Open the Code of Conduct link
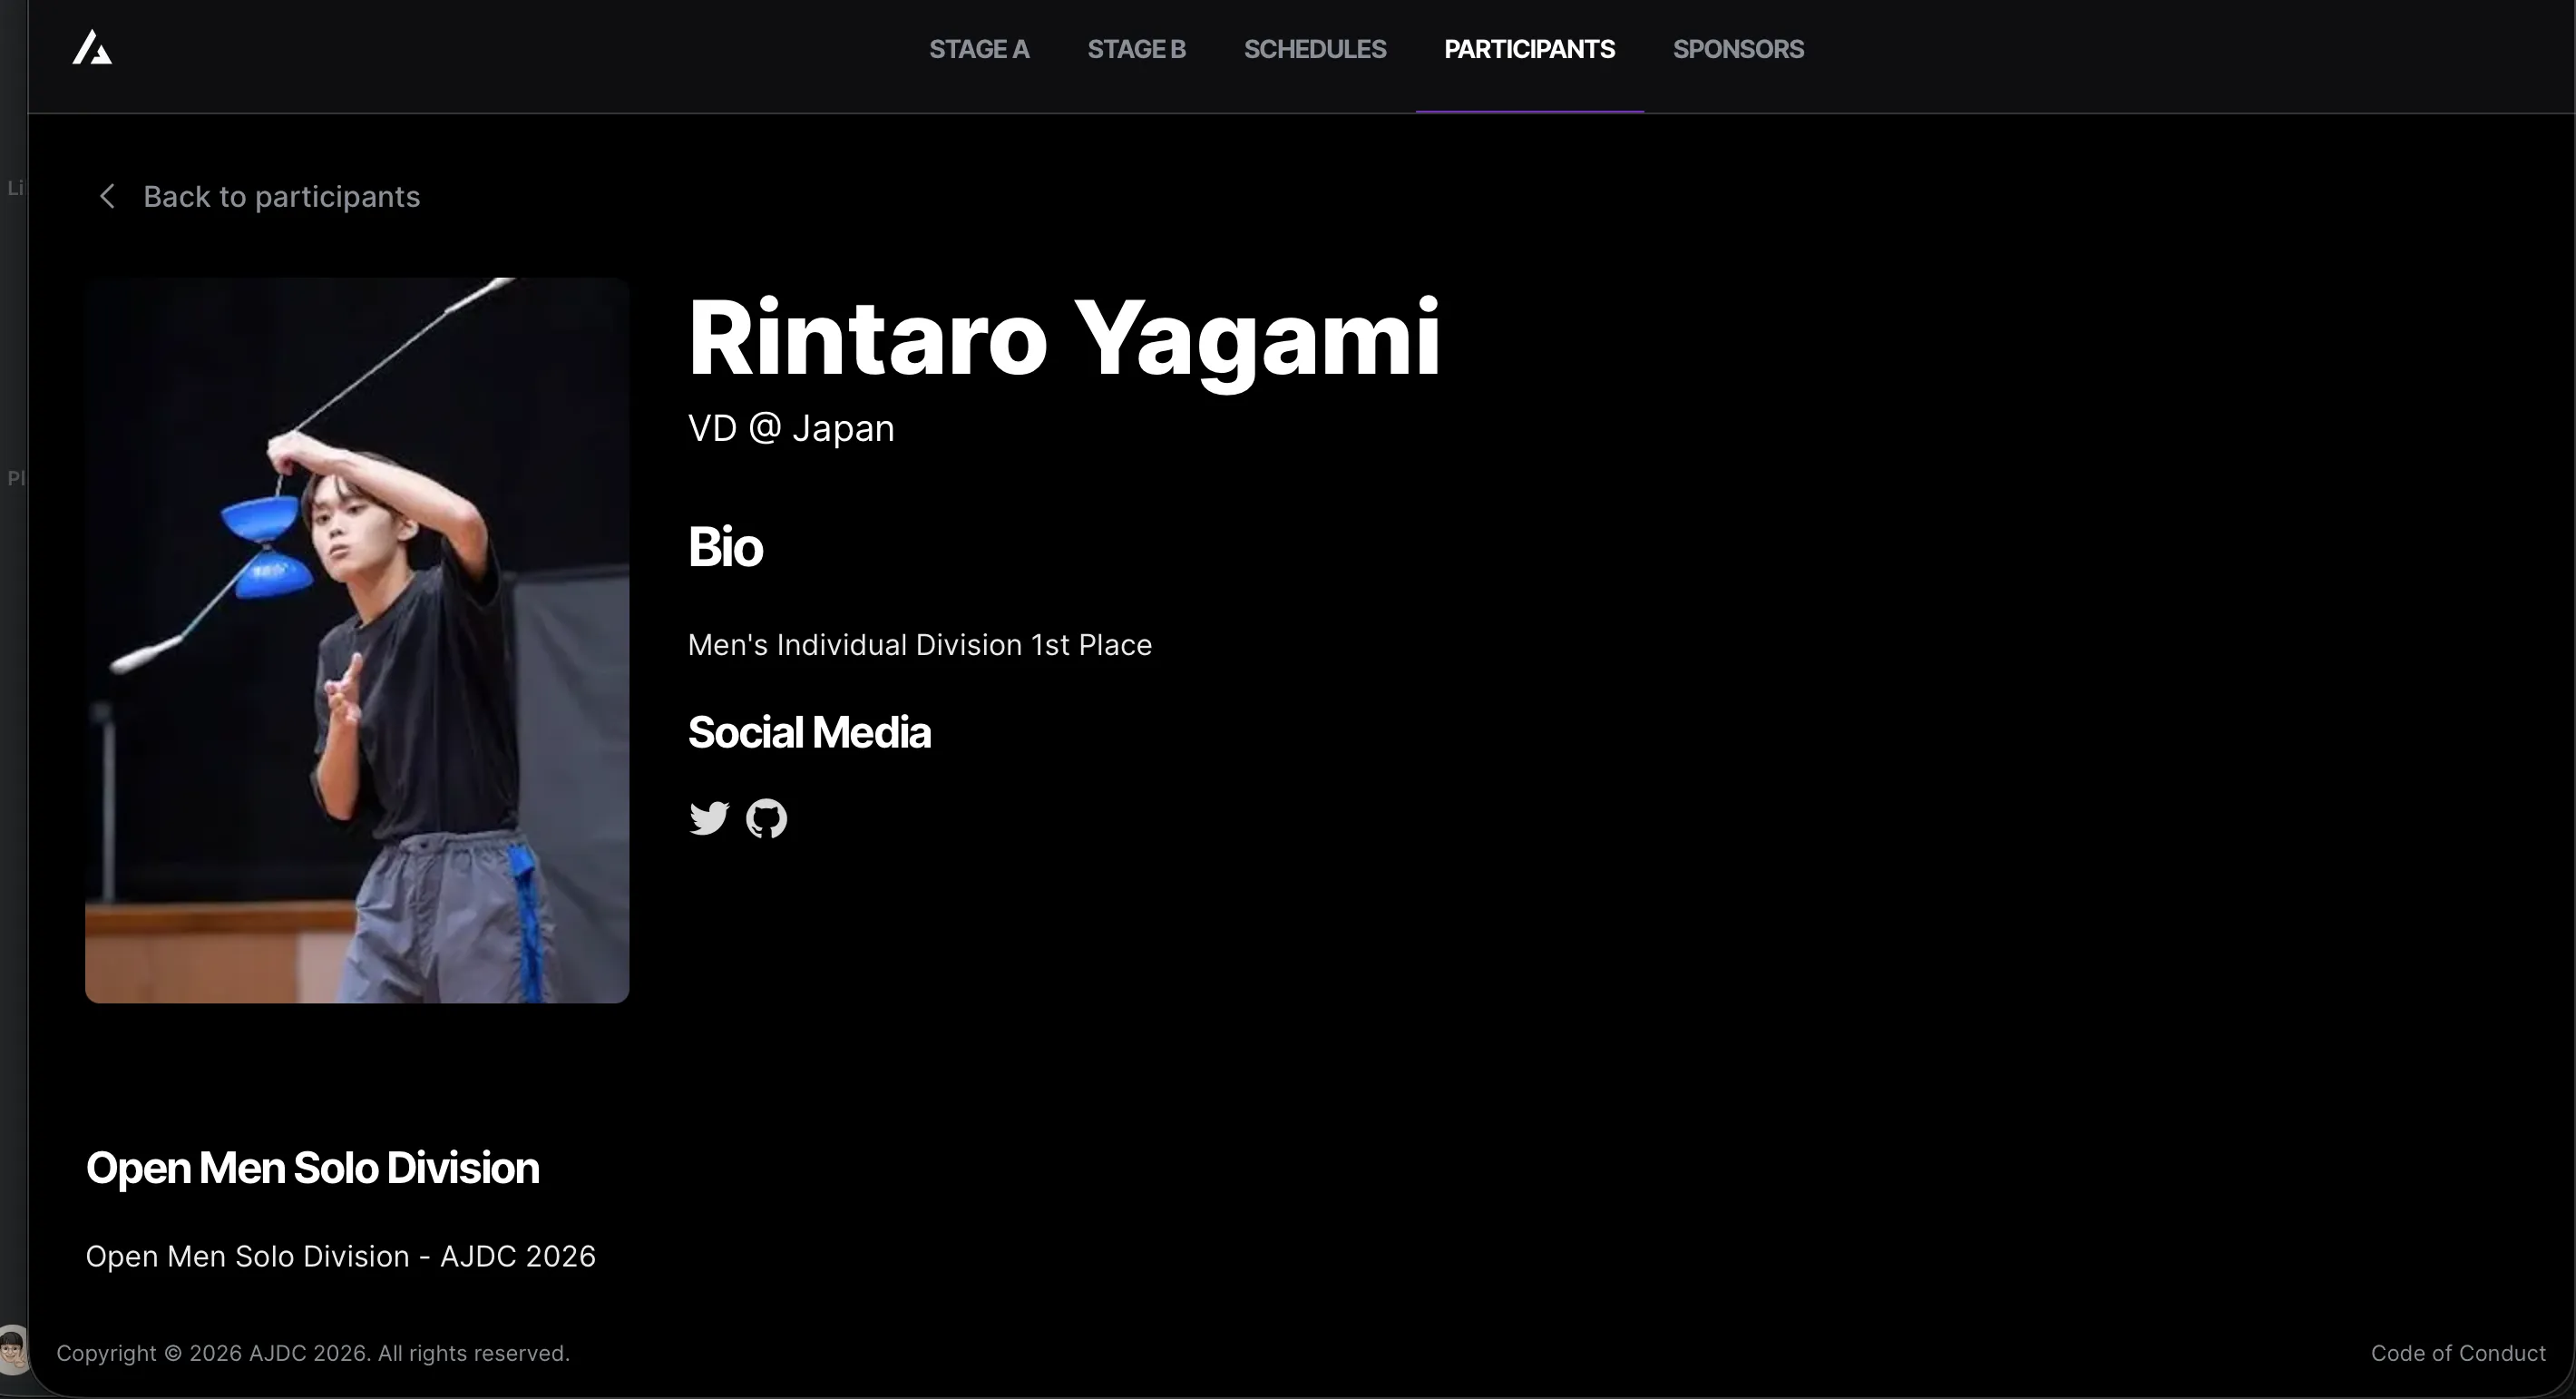Image resolution: width=2576 pixels, height=1399 pixels. 2457,1353
